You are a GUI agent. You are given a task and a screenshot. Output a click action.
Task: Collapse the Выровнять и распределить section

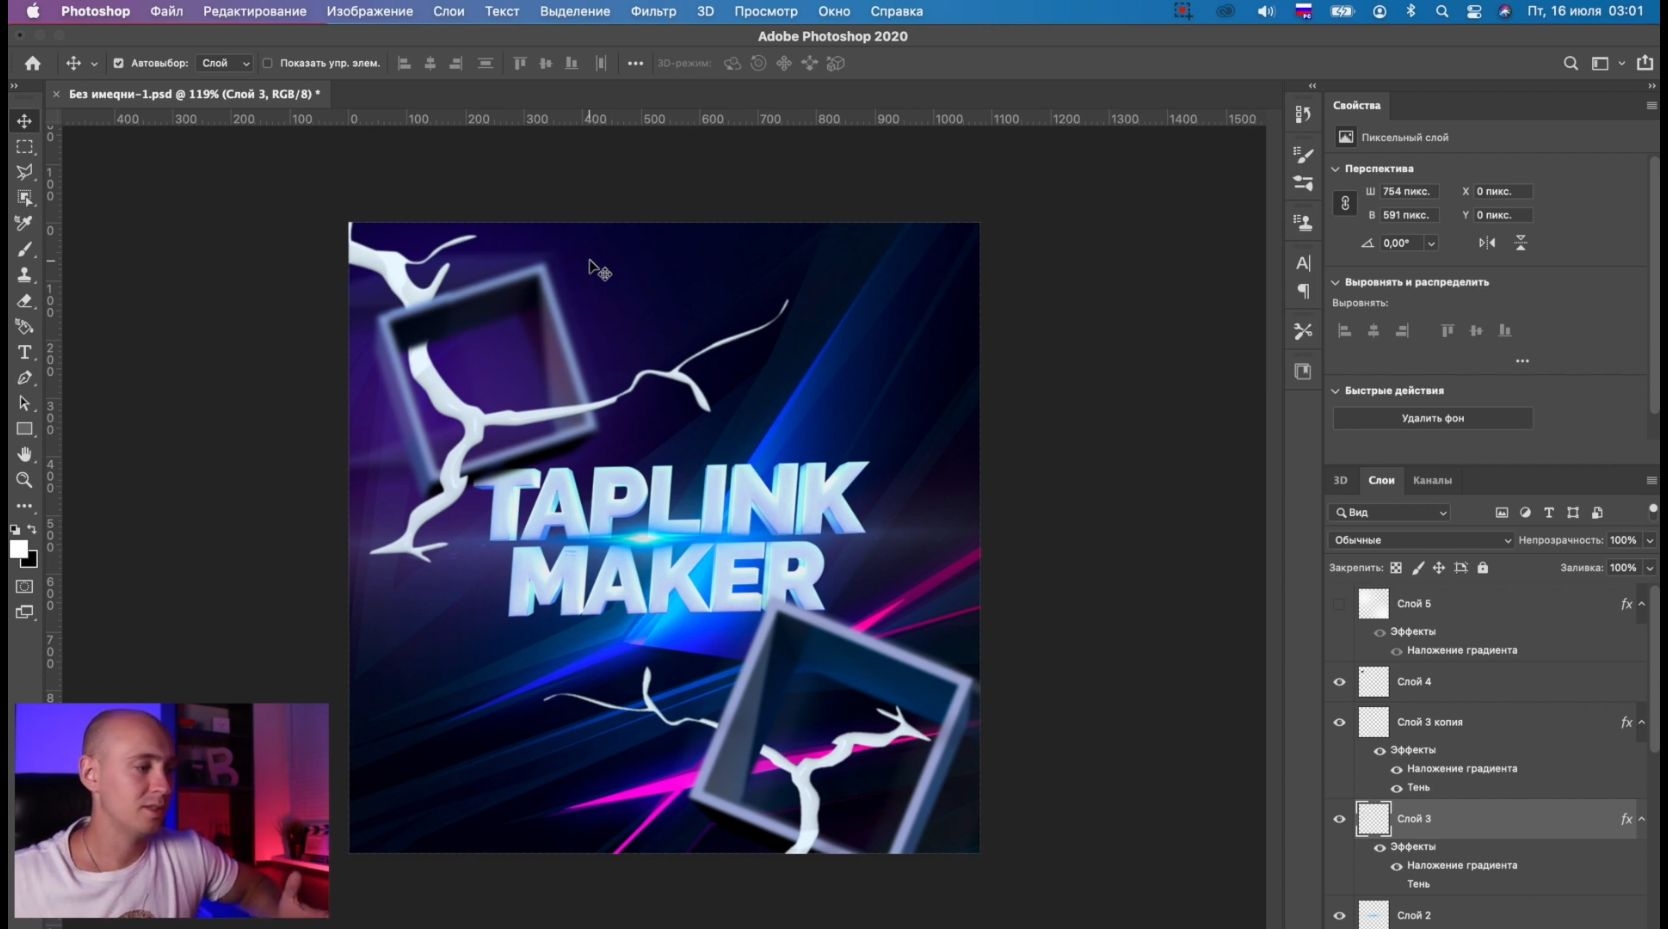1335,282
